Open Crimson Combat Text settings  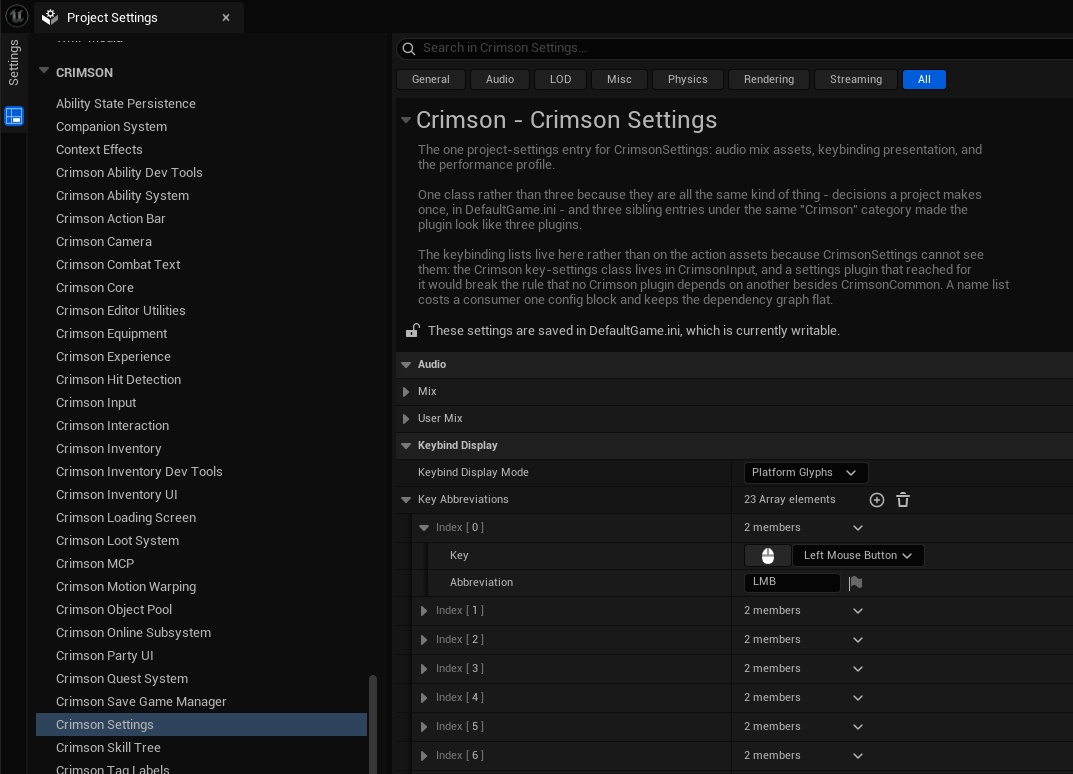pyautogui.click(x=118, y=265)
